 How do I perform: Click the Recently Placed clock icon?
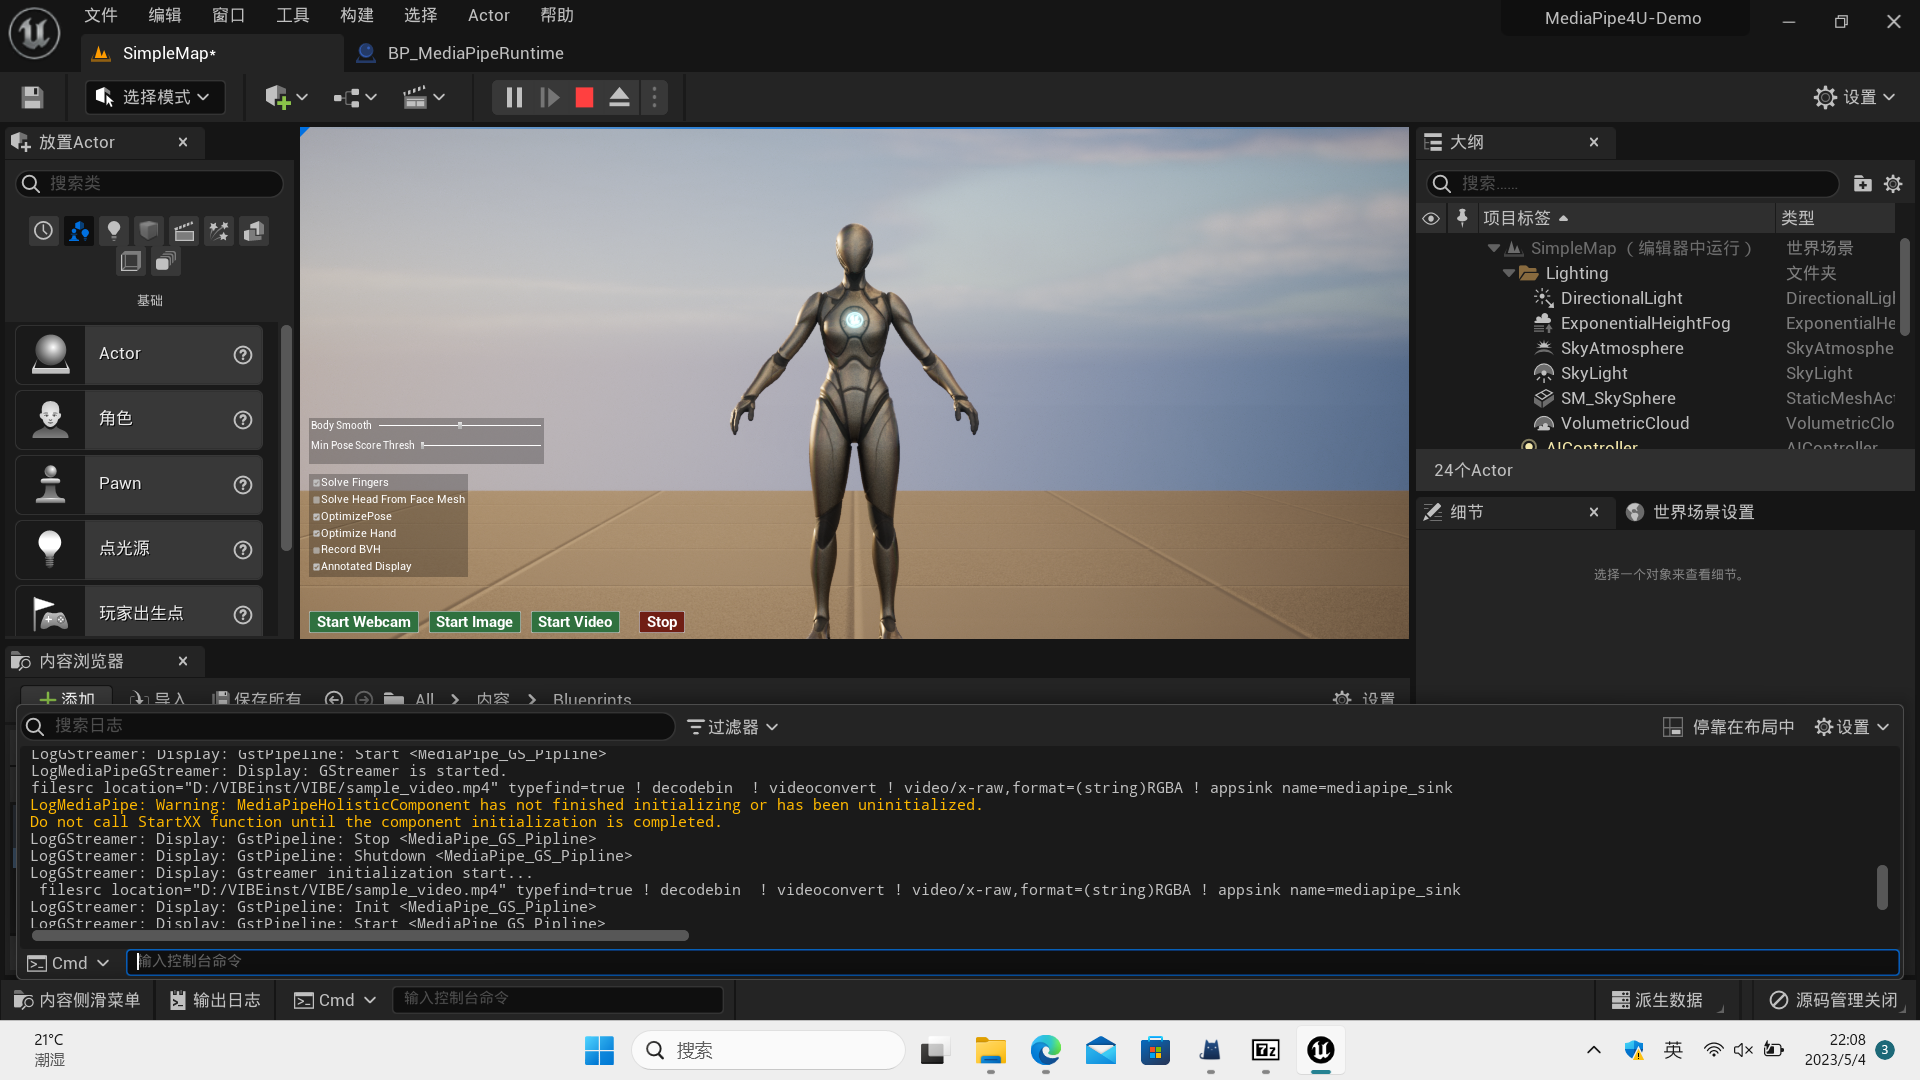click(43, 230)
